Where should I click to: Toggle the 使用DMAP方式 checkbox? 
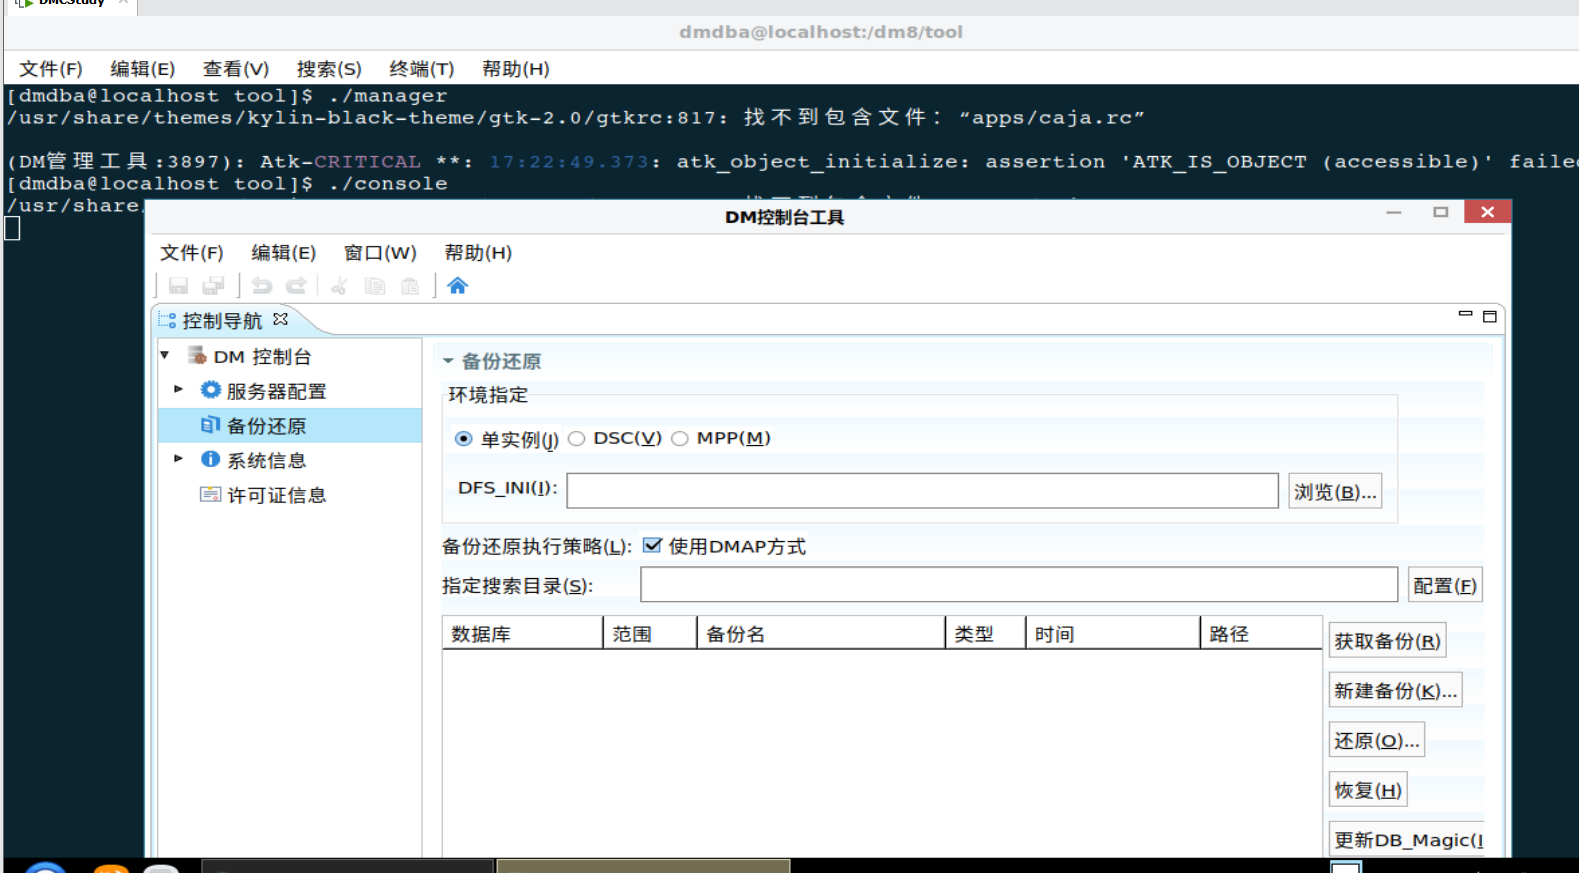click(x=652, y=545)
